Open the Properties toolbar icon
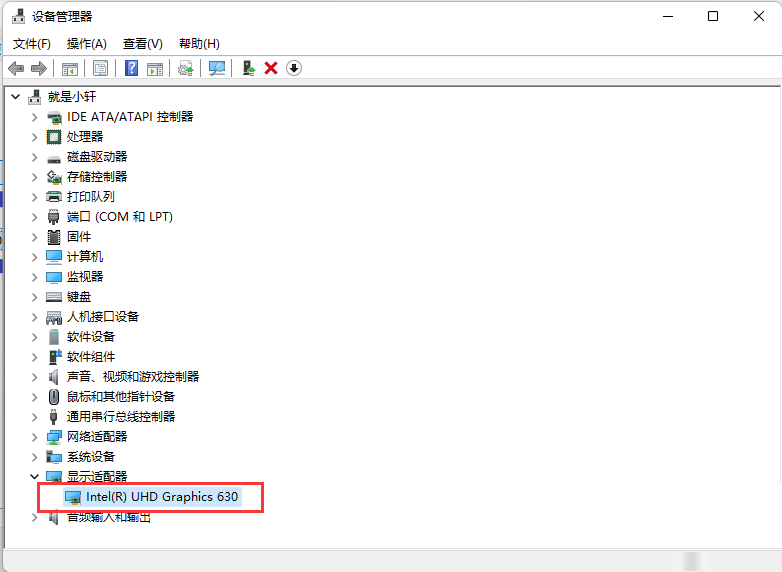The height and width of the screenshot is (572, 782). (100, 68)
